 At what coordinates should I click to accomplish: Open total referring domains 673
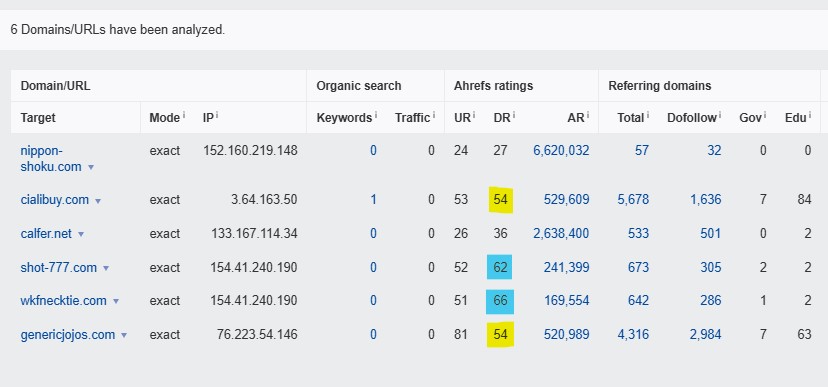pyautogui.click(x=638, y=268)
